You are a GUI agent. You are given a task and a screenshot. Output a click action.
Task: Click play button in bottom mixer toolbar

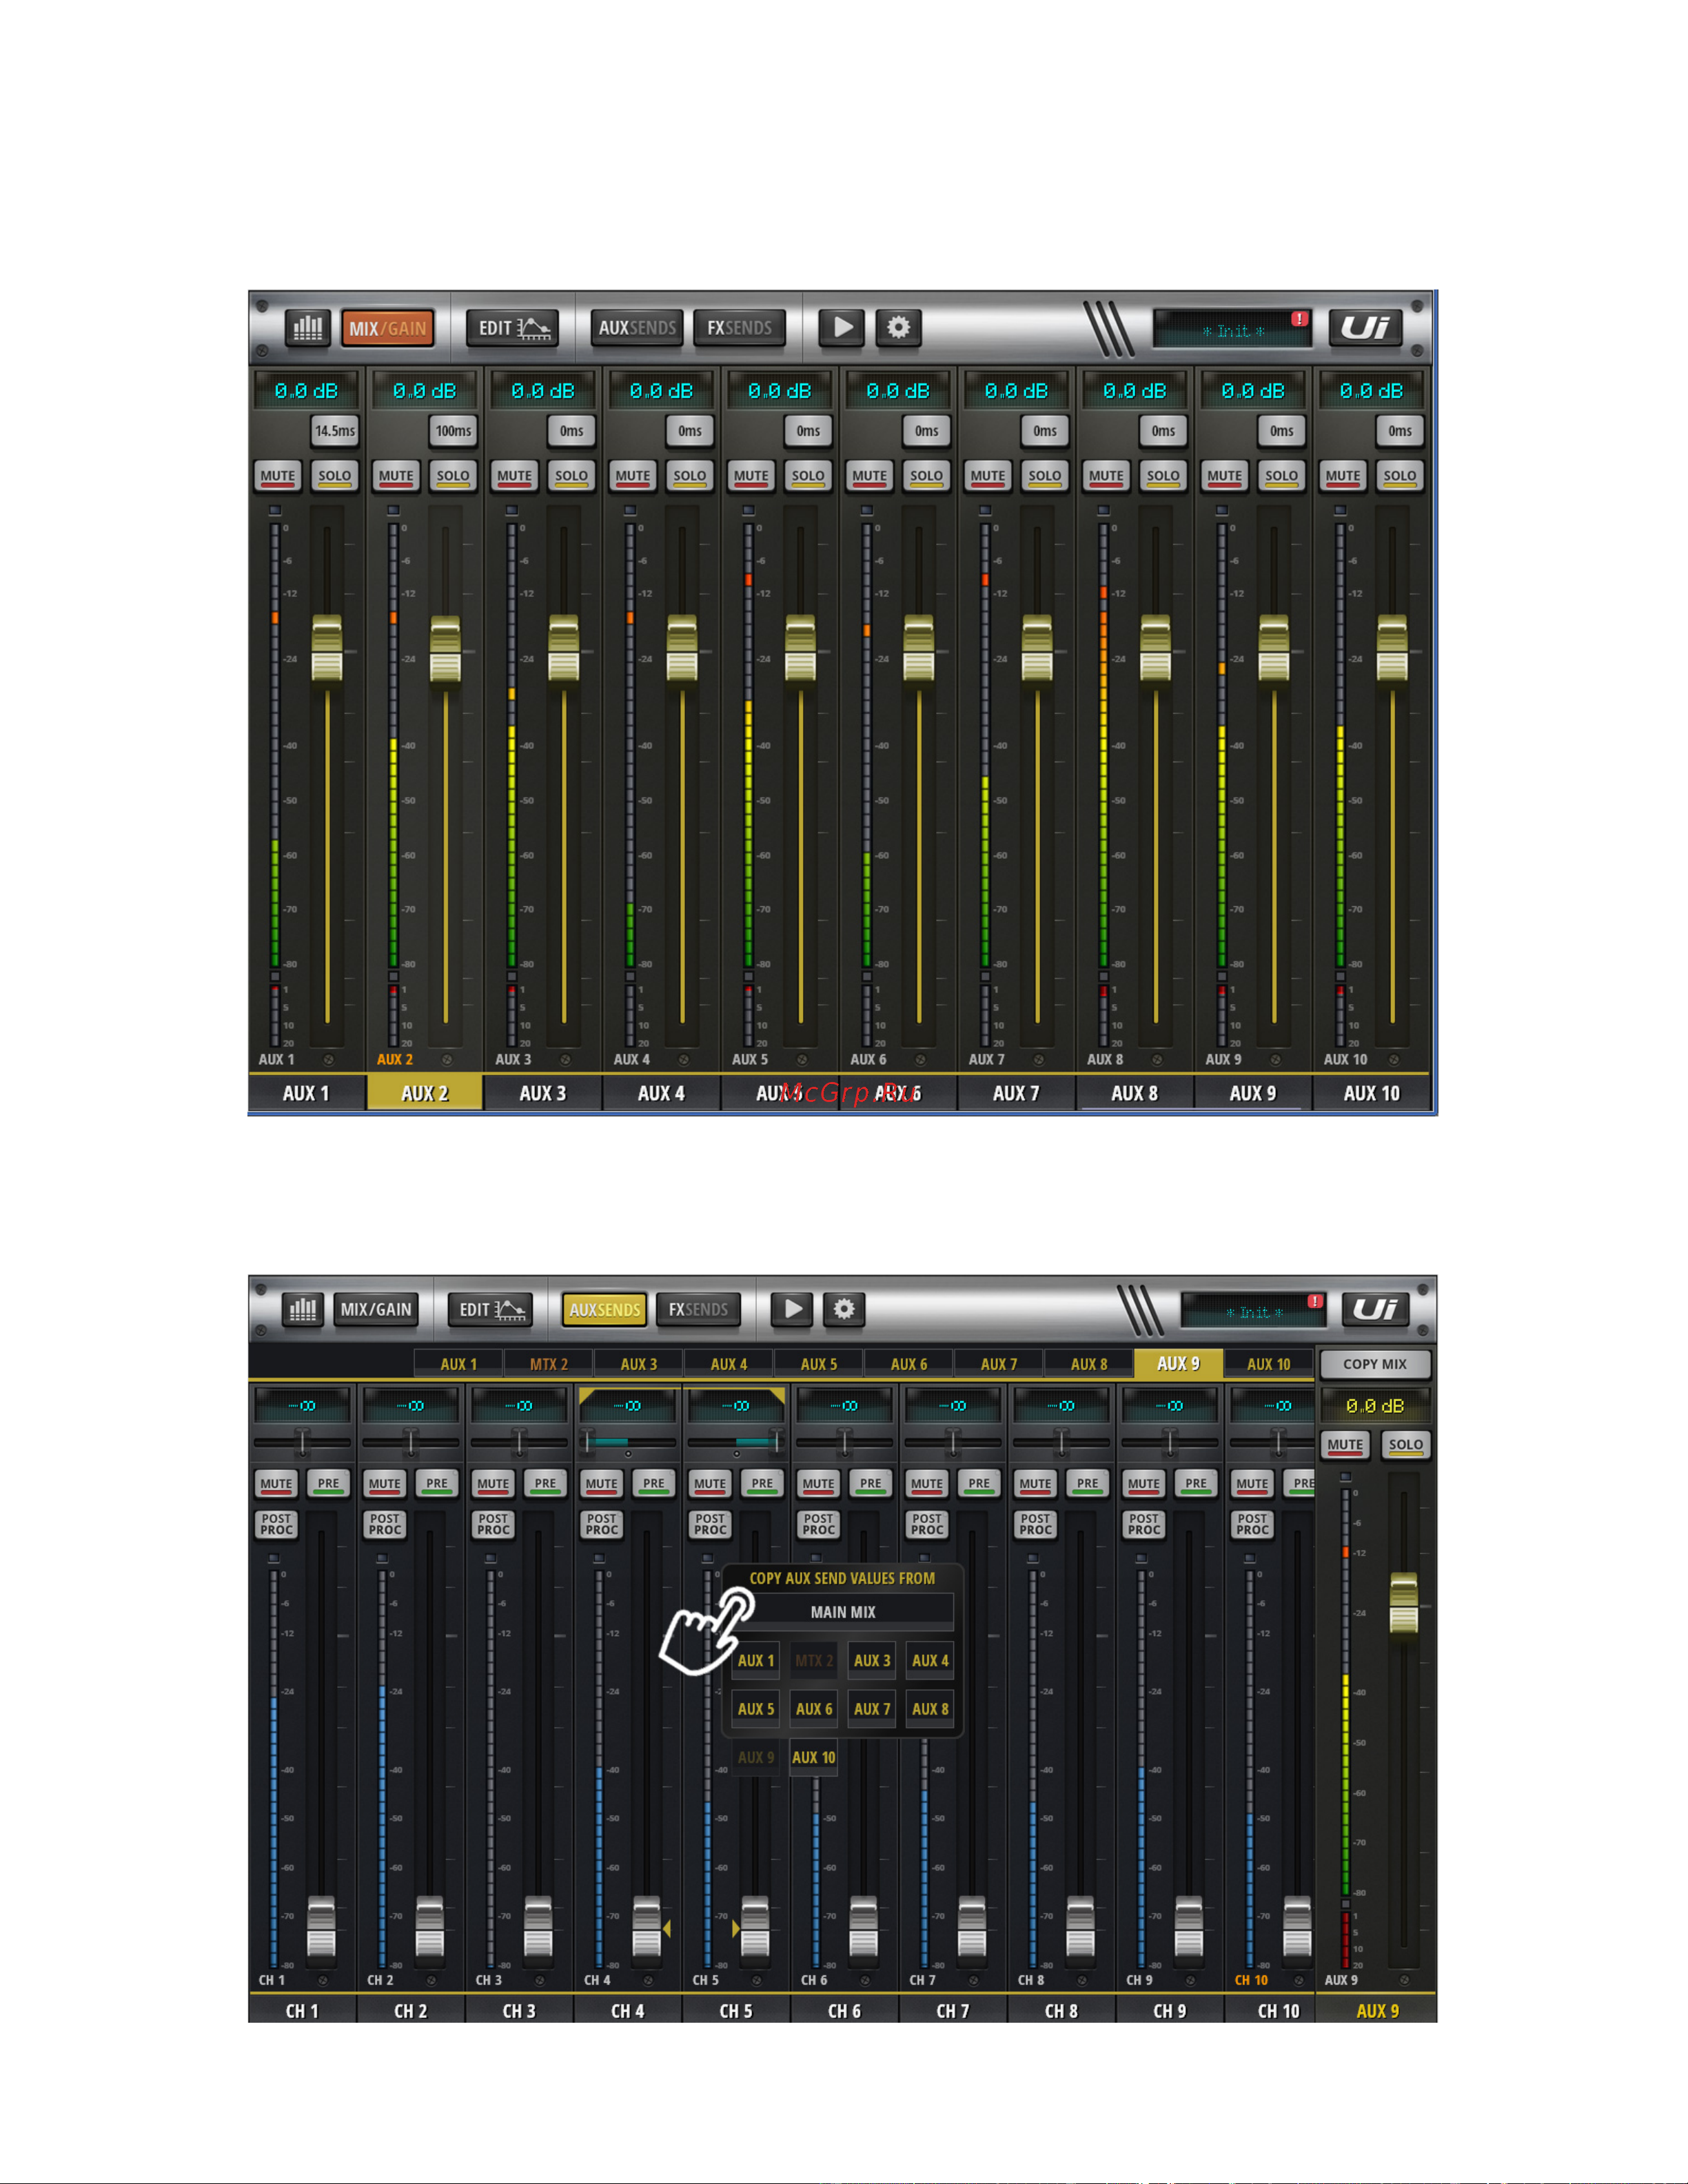coord(793,1309)
